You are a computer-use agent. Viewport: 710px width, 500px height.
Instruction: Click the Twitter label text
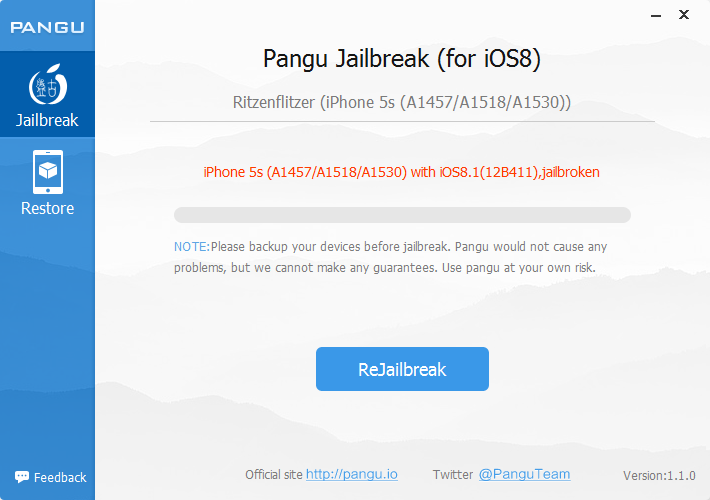tap(452, 475)
